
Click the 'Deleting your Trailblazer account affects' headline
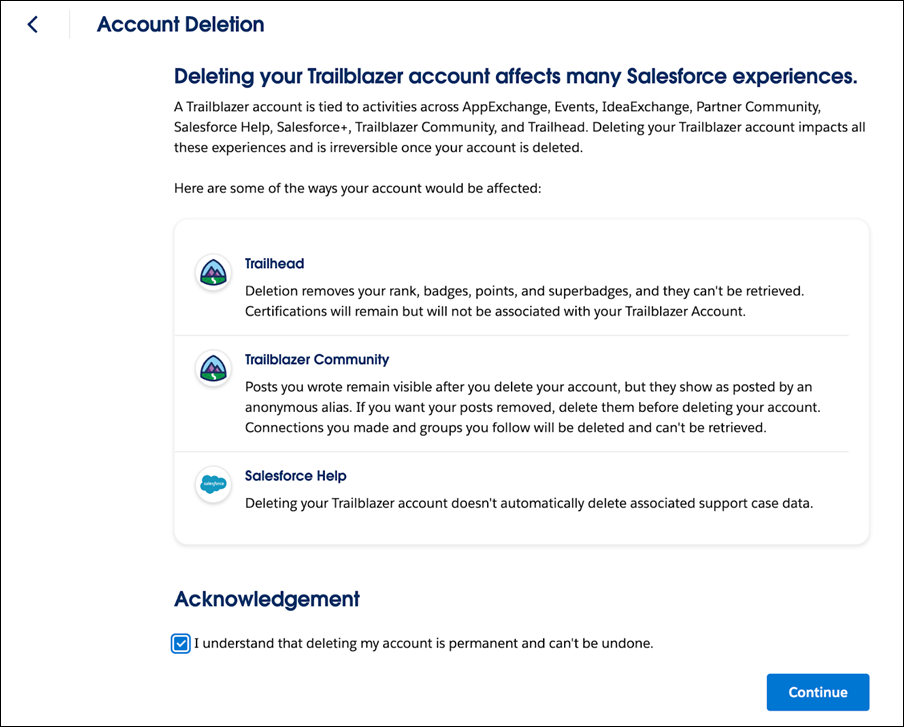515,77
